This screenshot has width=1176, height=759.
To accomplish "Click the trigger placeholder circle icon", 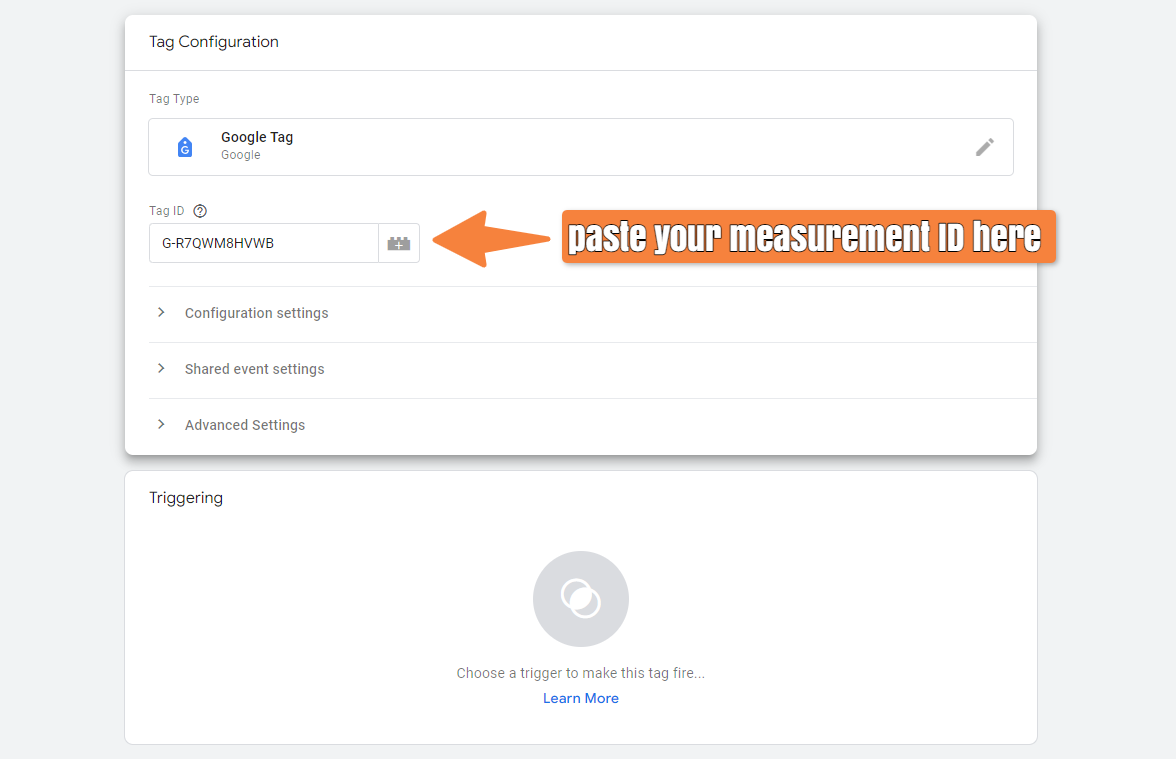I will pyautogui.click(x=580, y=598).
